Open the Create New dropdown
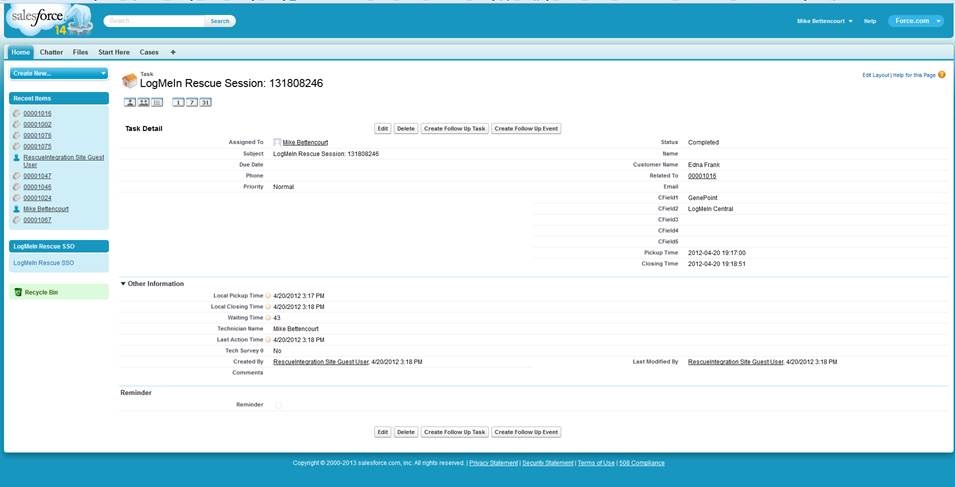This screenshot has height=487, width=955. 59,74
